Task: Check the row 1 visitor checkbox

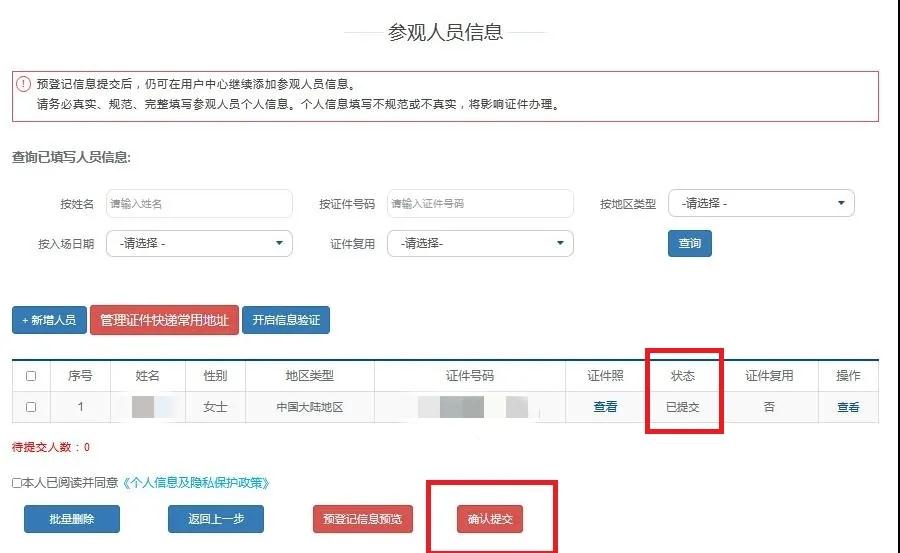Action: point(31,407)
